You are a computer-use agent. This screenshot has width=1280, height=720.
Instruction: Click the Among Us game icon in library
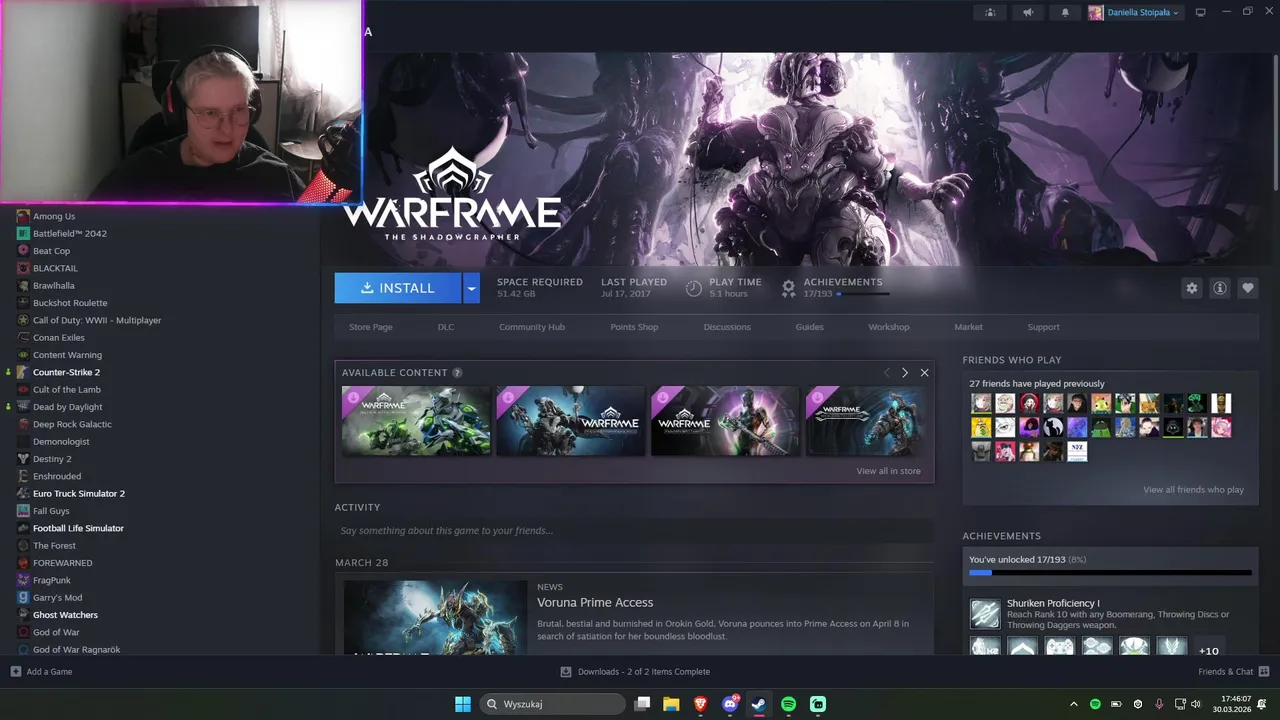tap(23, 216)
